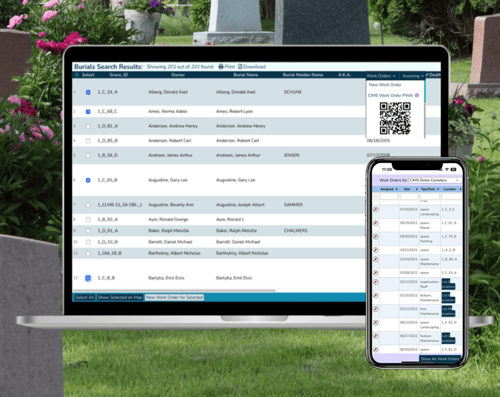Open the CIMS Demo Cemetery selector on phone
The width and height of the screenshot is (500, 397).
tap(435, 180)
